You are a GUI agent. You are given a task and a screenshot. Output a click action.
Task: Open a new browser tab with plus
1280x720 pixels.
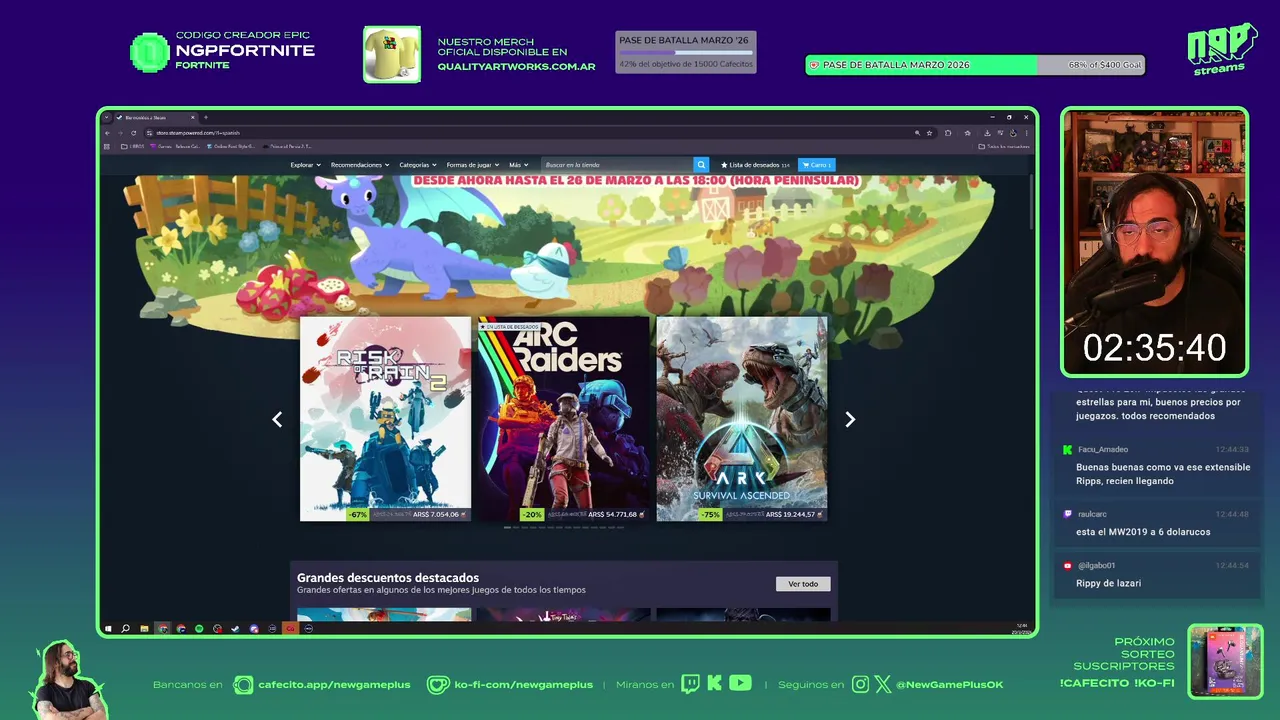point(206,117)
